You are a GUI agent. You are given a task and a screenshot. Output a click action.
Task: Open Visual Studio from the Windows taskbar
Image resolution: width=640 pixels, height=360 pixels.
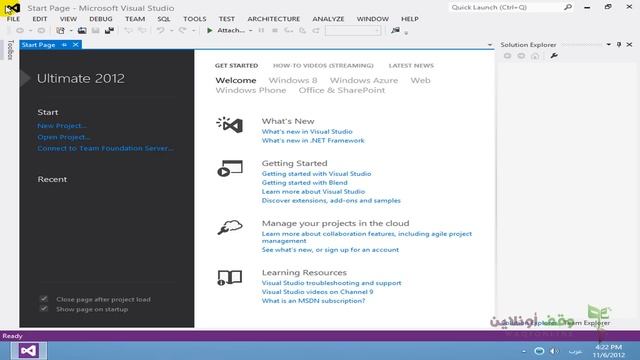(29, 351)
